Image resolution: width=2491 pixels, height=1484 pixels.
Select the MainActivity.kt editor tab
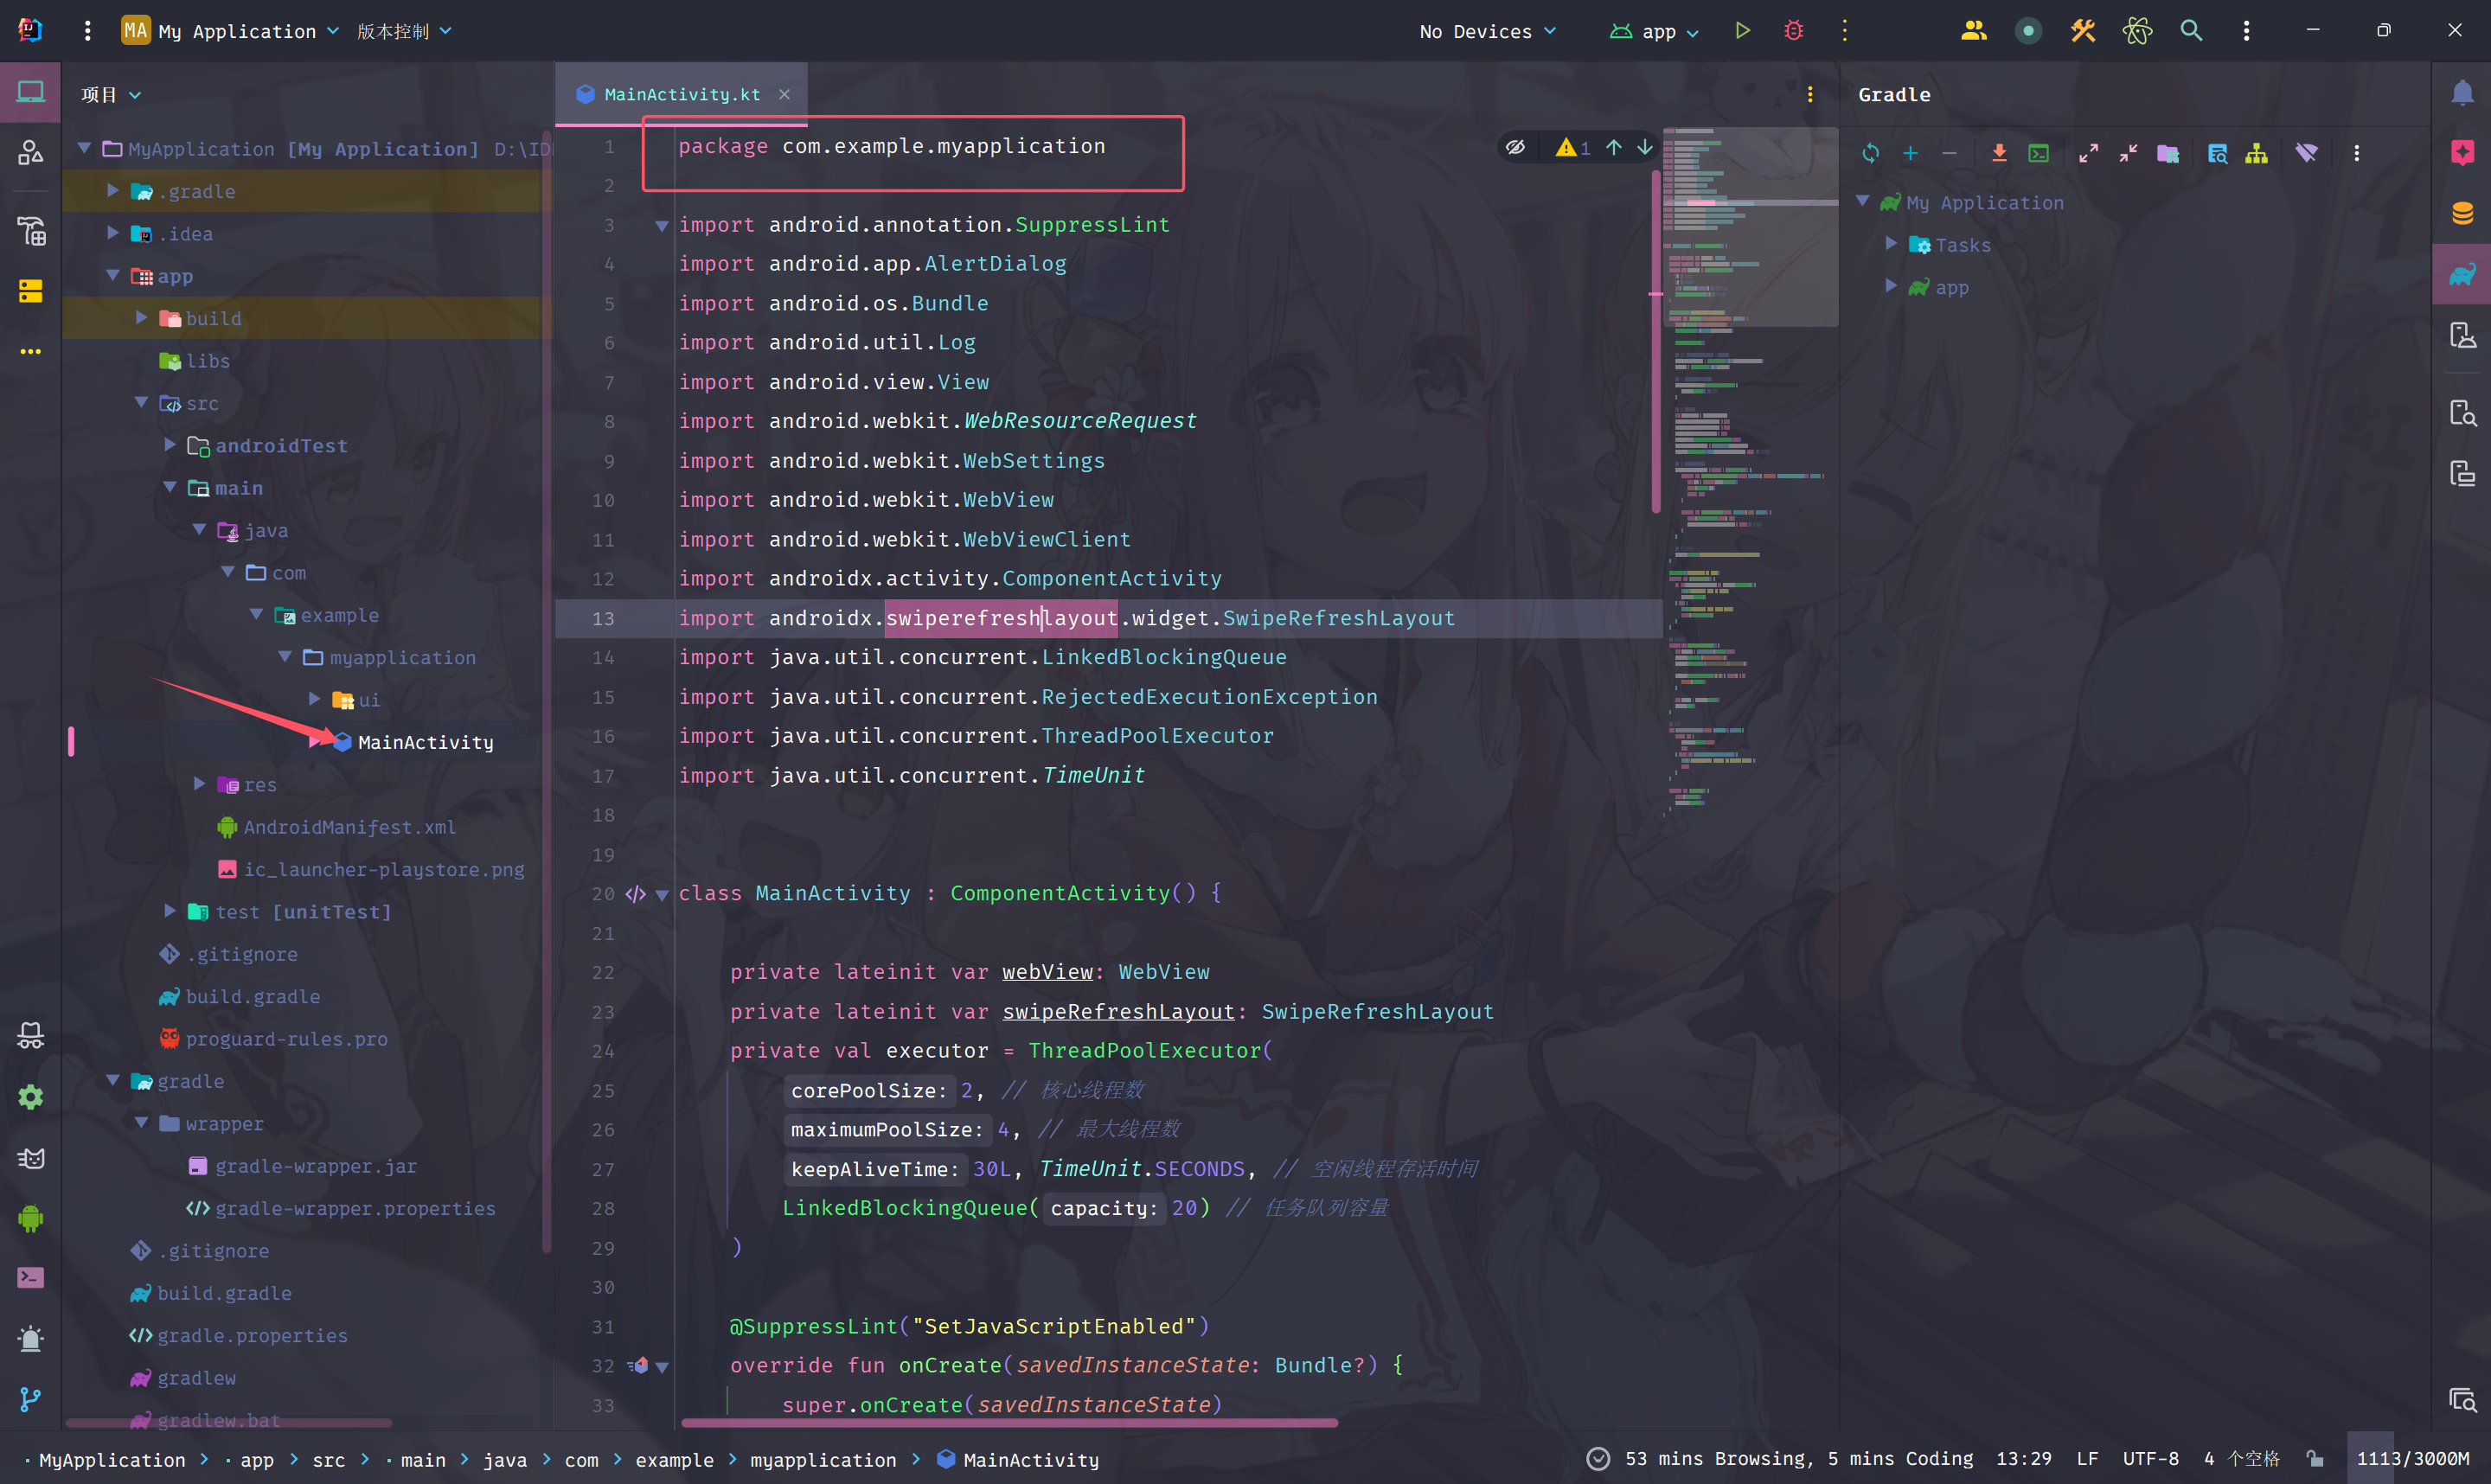click(x=681, y=94)
